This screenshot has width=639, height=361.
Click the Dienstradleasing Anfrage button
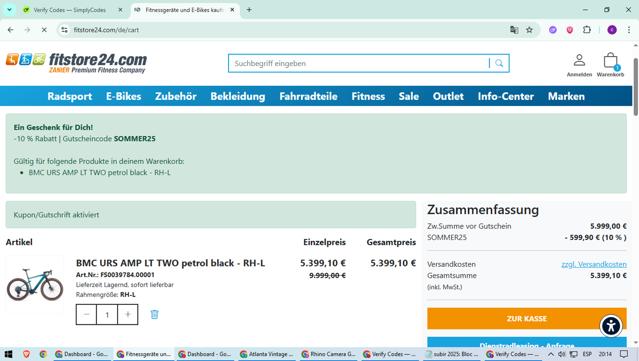(x=527, y=343)
